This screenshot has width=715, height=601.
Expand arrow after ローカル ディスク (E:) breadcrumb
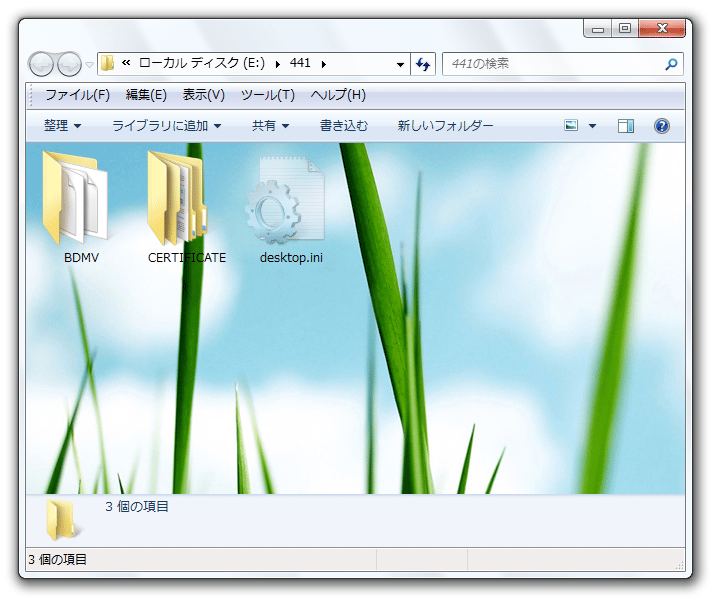pos(277,64)
